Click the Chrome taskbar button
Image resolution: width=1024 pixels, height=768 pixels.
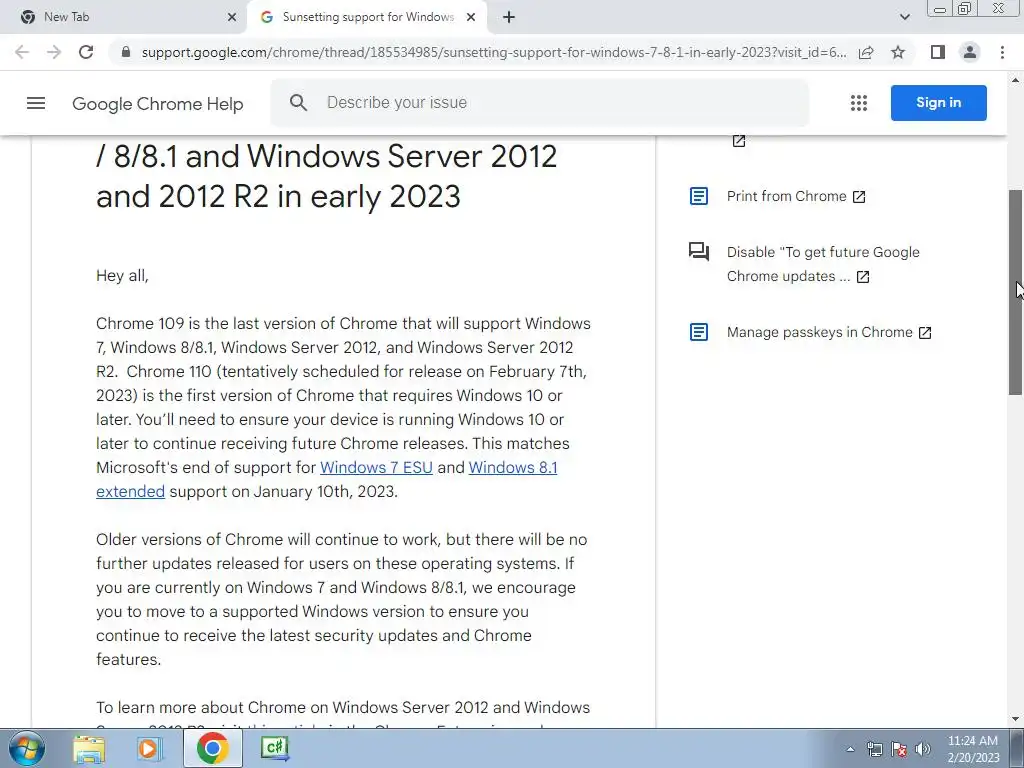click(x=213, y=748)
